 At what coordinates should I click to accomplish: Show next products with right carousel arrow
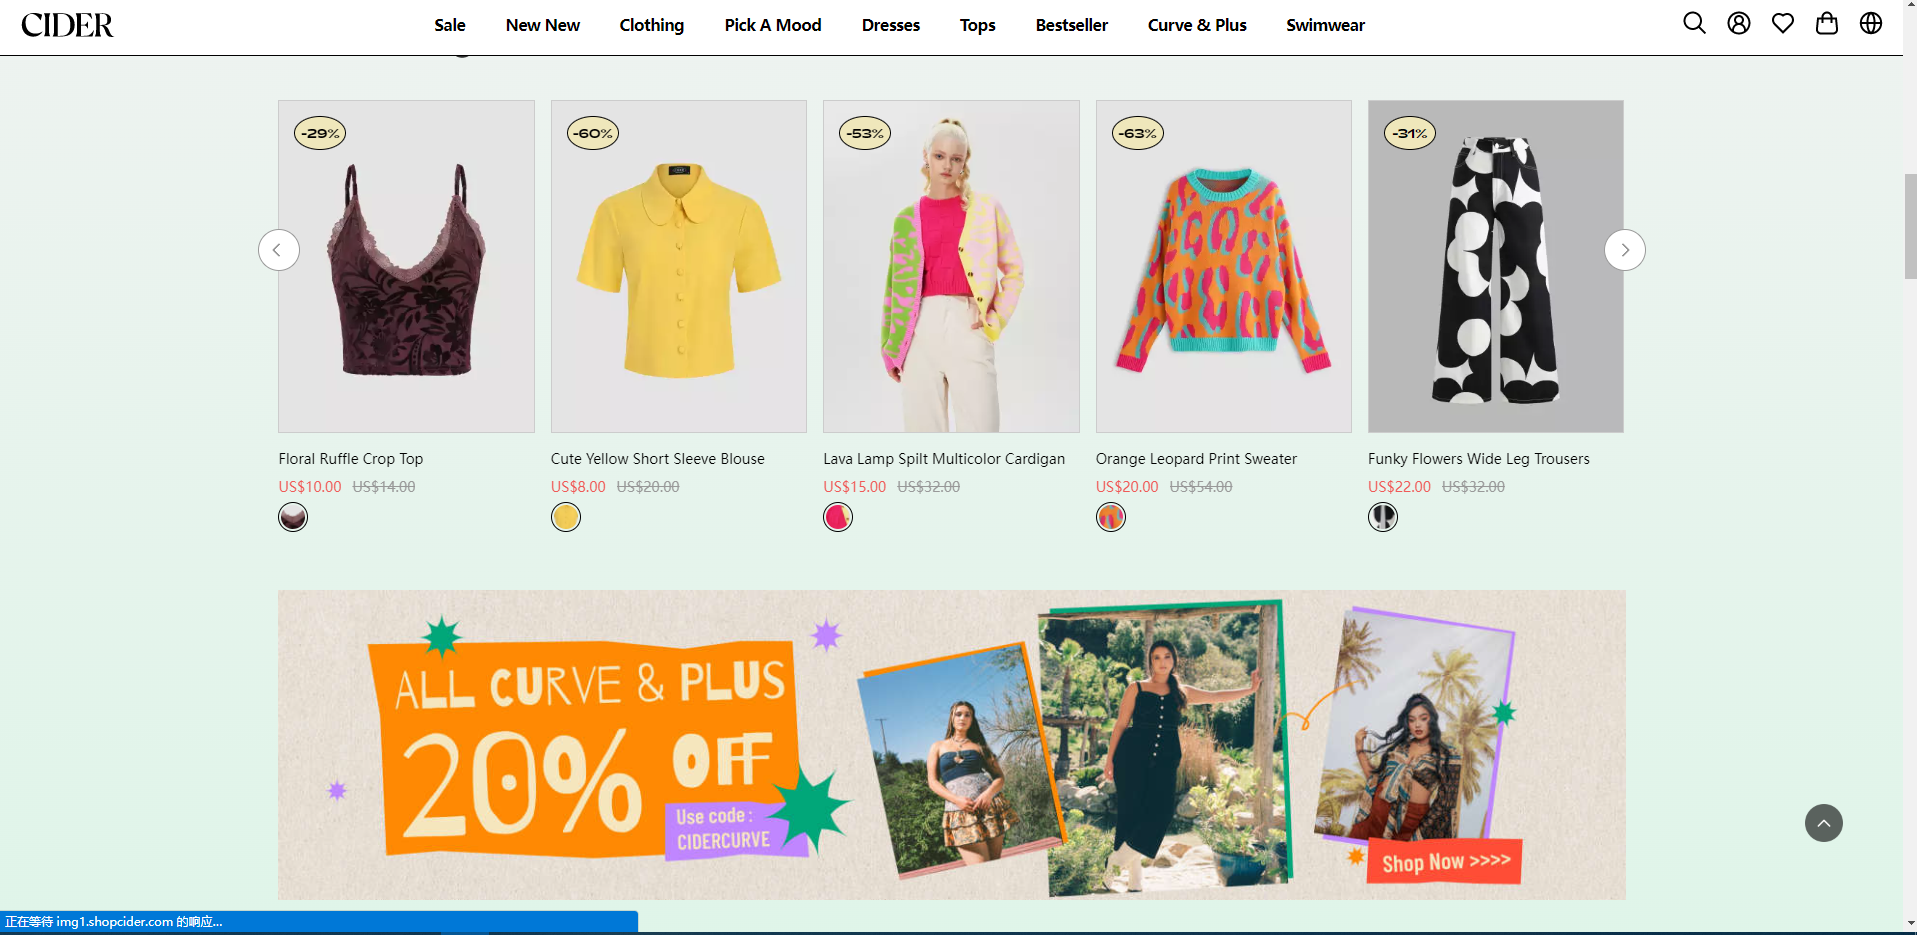click(1625, 250)
